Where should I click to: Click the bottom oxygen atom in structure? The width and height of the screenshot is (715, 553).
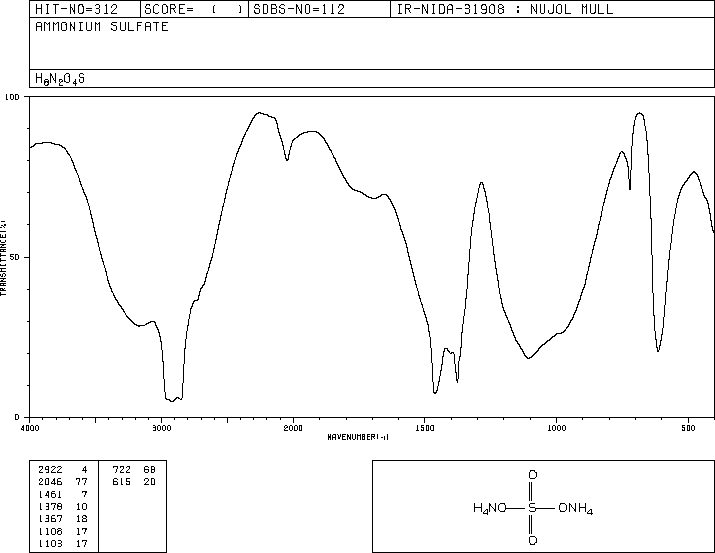532,541
